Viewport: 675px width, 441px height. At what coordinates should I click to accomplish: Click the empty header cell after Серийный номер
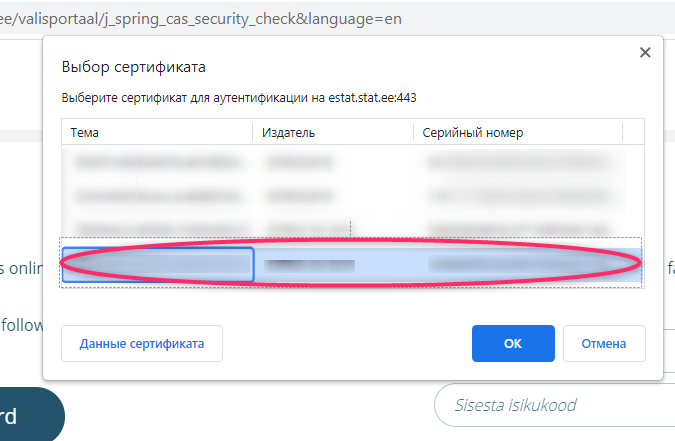pyautogui.click(x=633, y=132)
